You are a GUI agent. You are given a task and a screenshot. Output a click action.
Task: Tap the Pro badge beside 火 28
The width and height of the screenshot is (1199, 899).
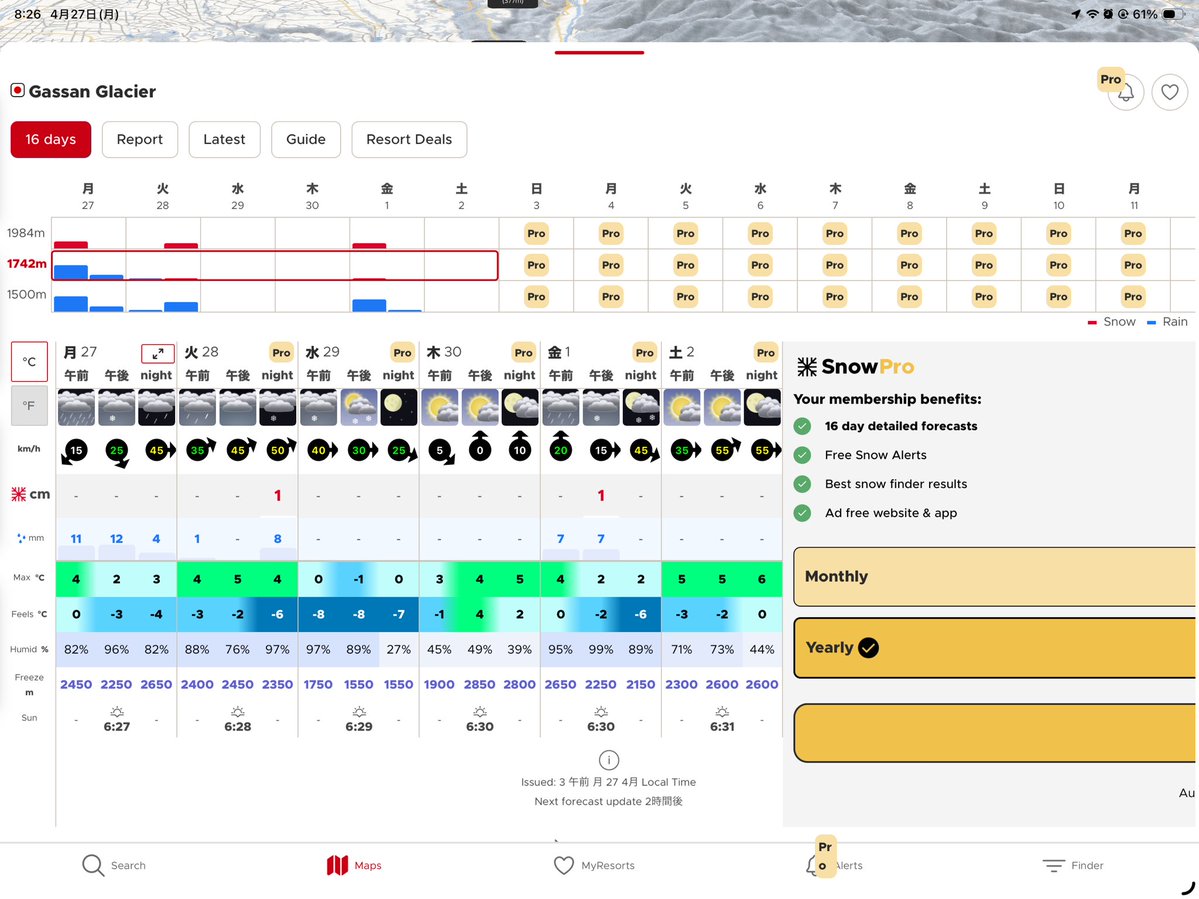point(281,352)
